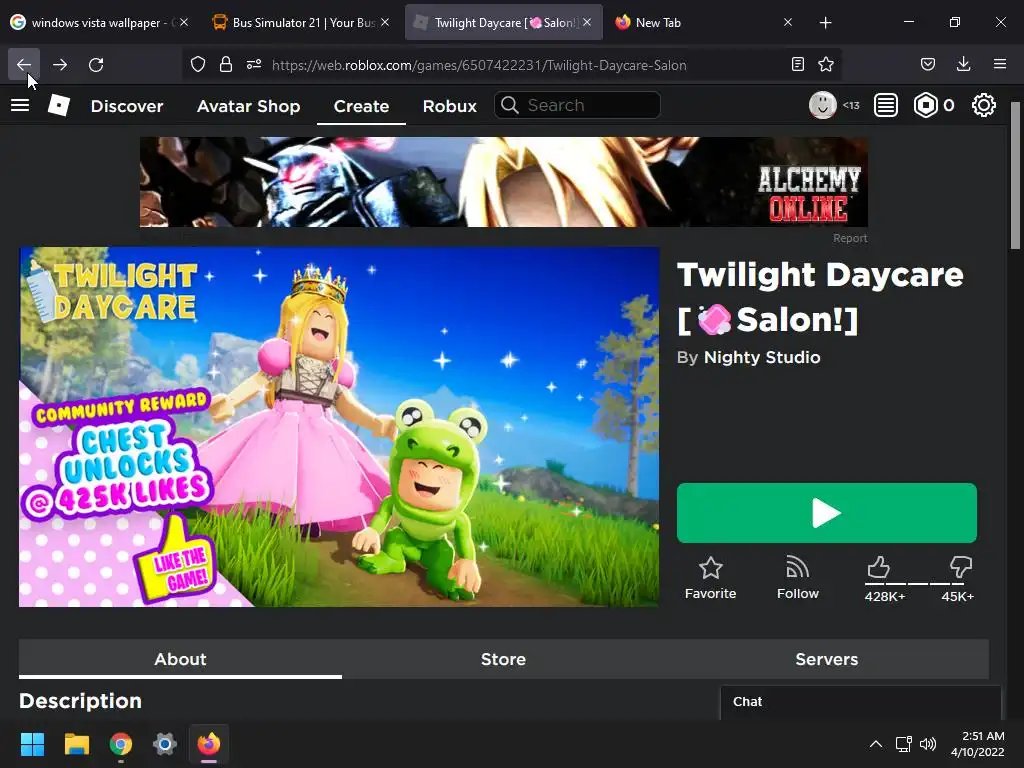
Task: Open the Robux balance icon
Action: click(925, 105)
